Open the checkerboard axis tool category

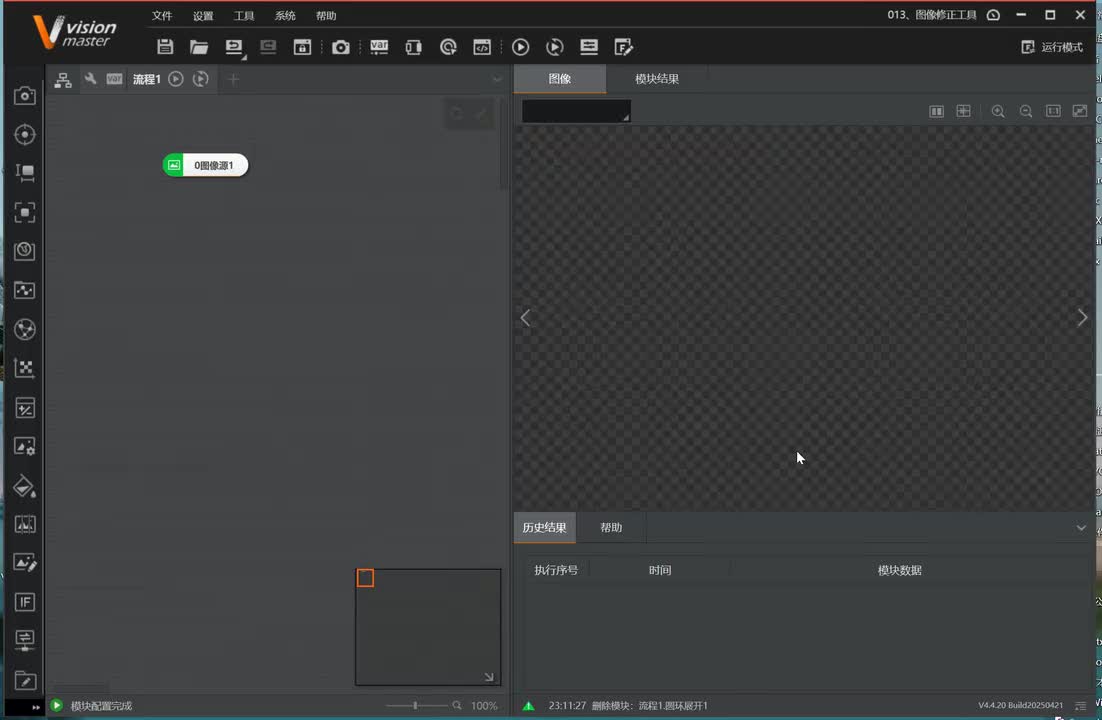tap(25, 368)
